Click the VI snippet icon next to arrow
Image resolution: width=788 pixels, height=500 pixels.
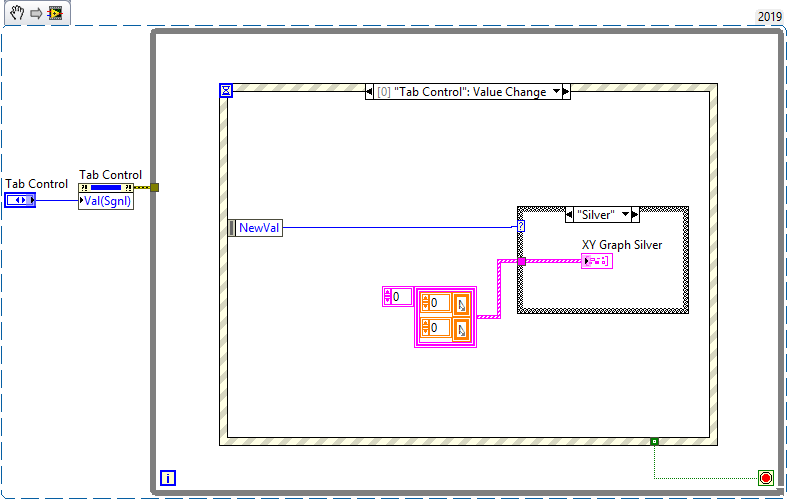tap(55, 13)
